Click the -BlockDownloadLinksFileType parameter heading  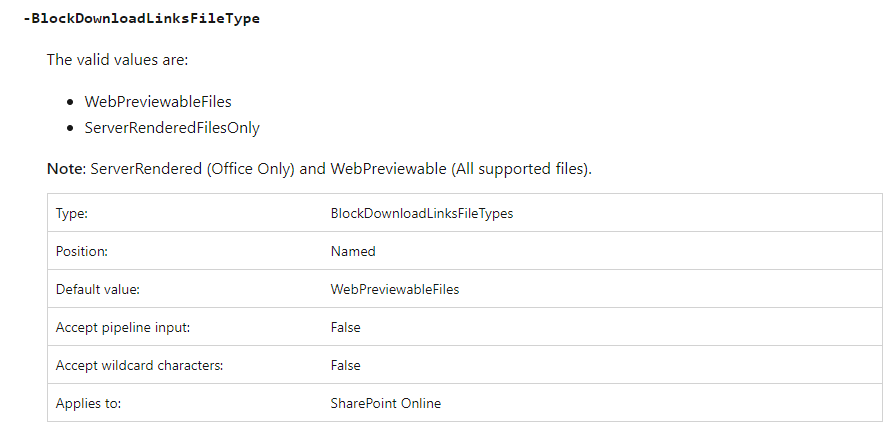(x=141, y=19)
